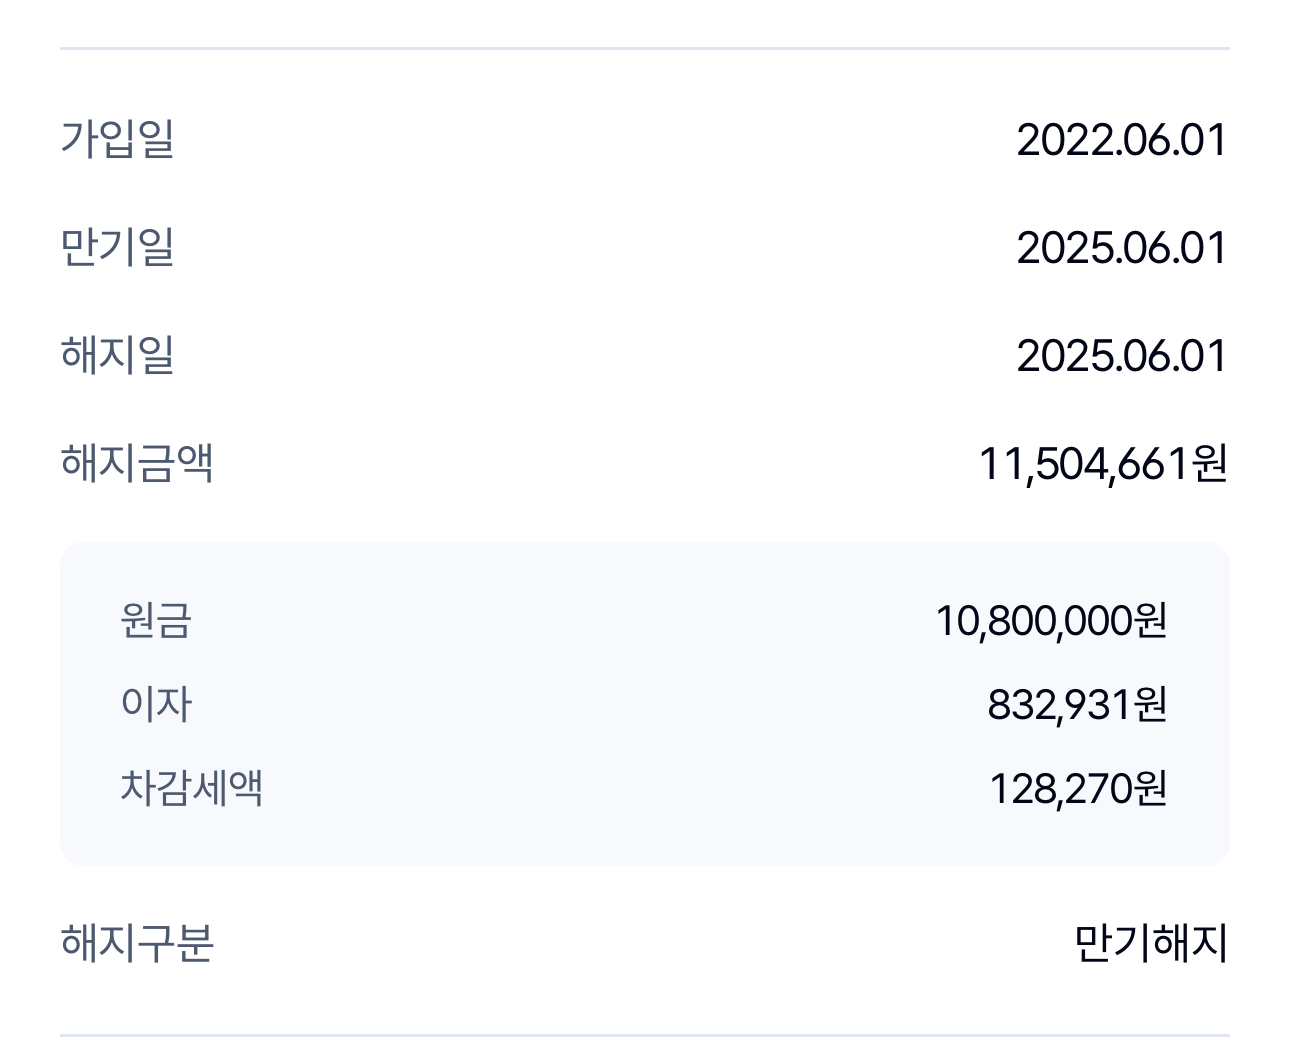This screenshot has height=1057, width=1290.
Task: Select the maturity date value in 만기일 row
Action: 1121,247
